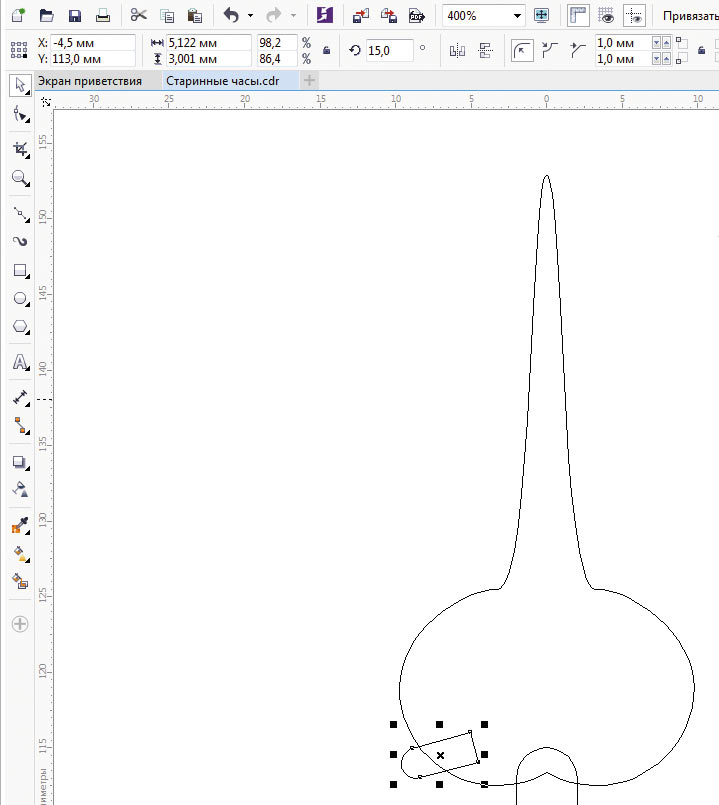Select the Pick tool
The width and height of the screenshot is (719, 805).
click(20, 85)
